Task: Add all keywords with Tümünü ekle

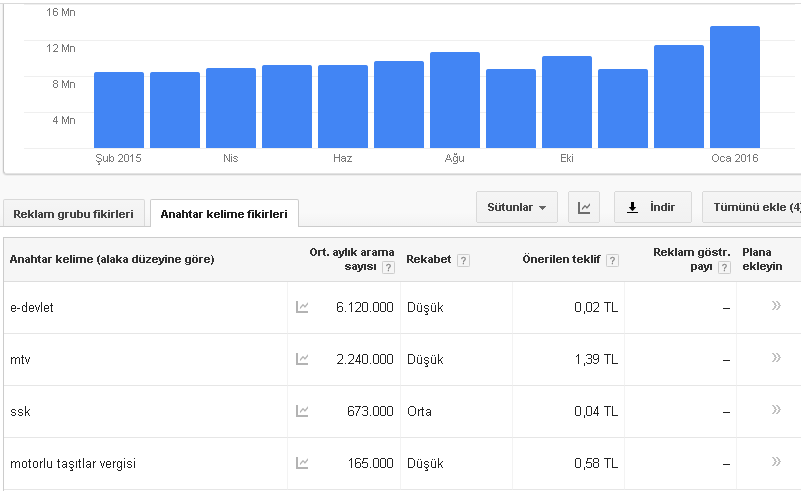Action: (752, 207)
